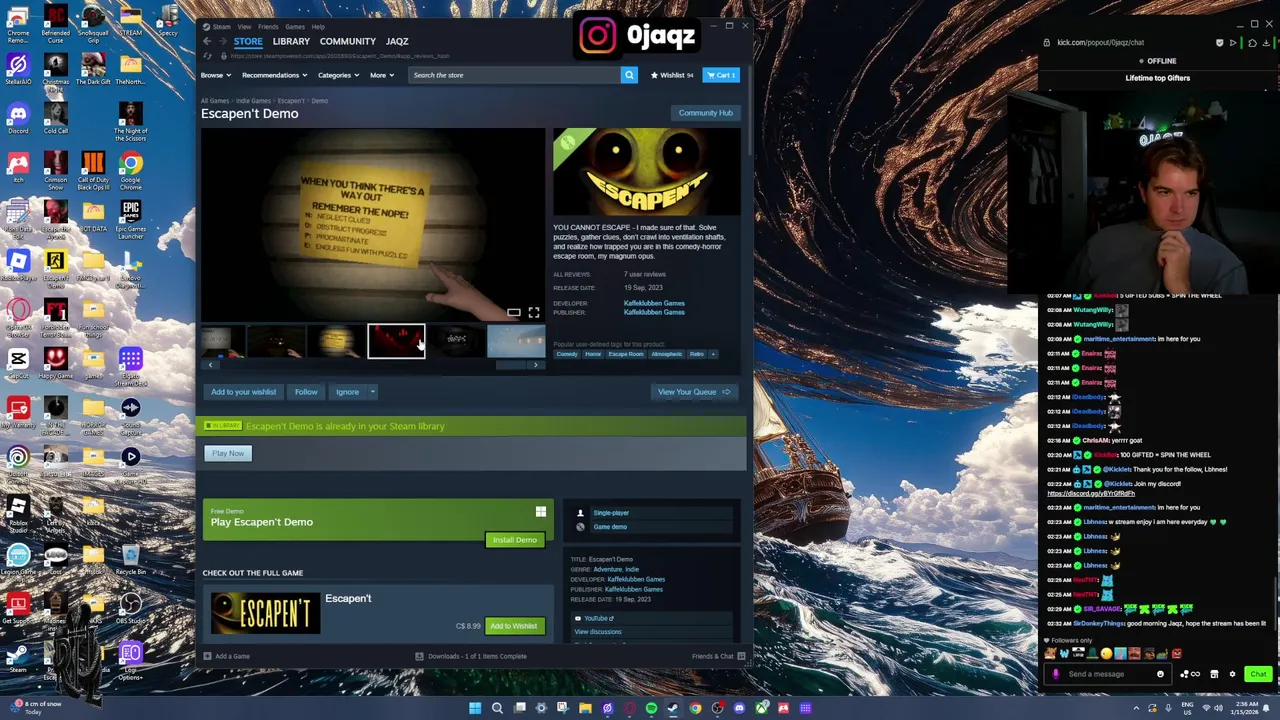
Task: Open the Friends menu in Steam title bar
Action: coord(268,27)
